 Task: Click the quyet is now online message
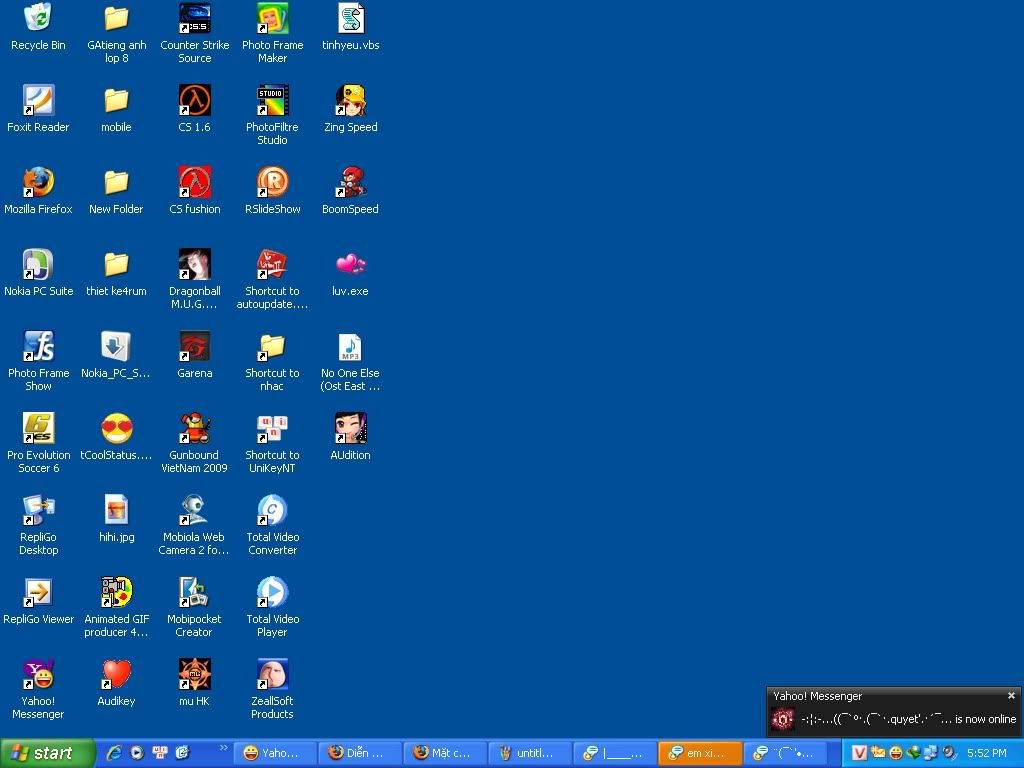[x=908, y=719]
